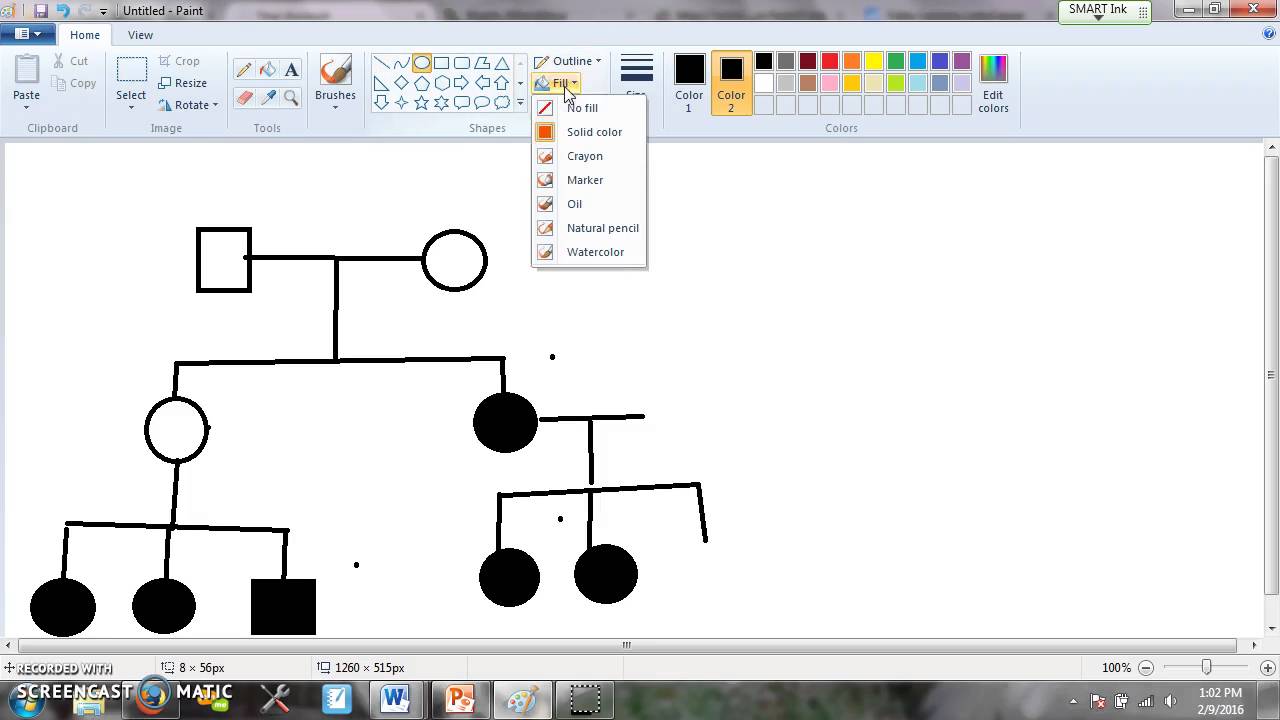Choose Oil fill option
This screenshot has width=1280, height=720.
tap(588, 204)
